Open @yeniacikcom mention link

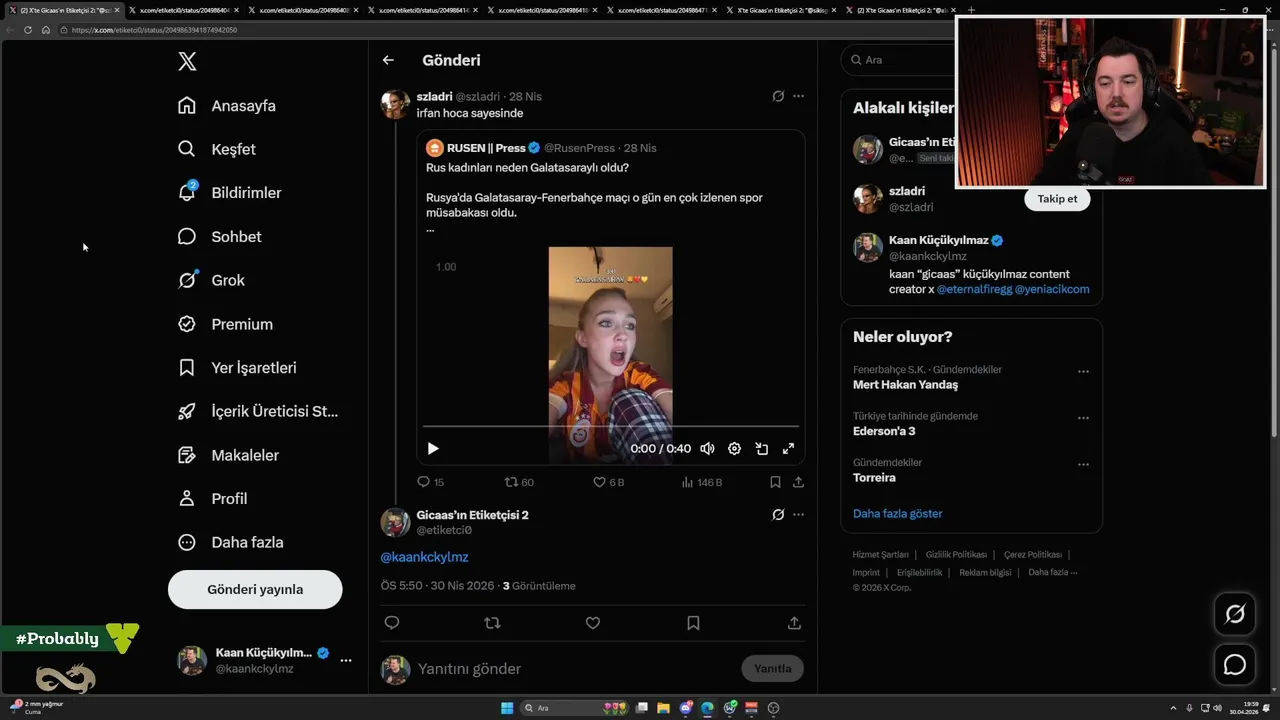[x=1052, y=289]
